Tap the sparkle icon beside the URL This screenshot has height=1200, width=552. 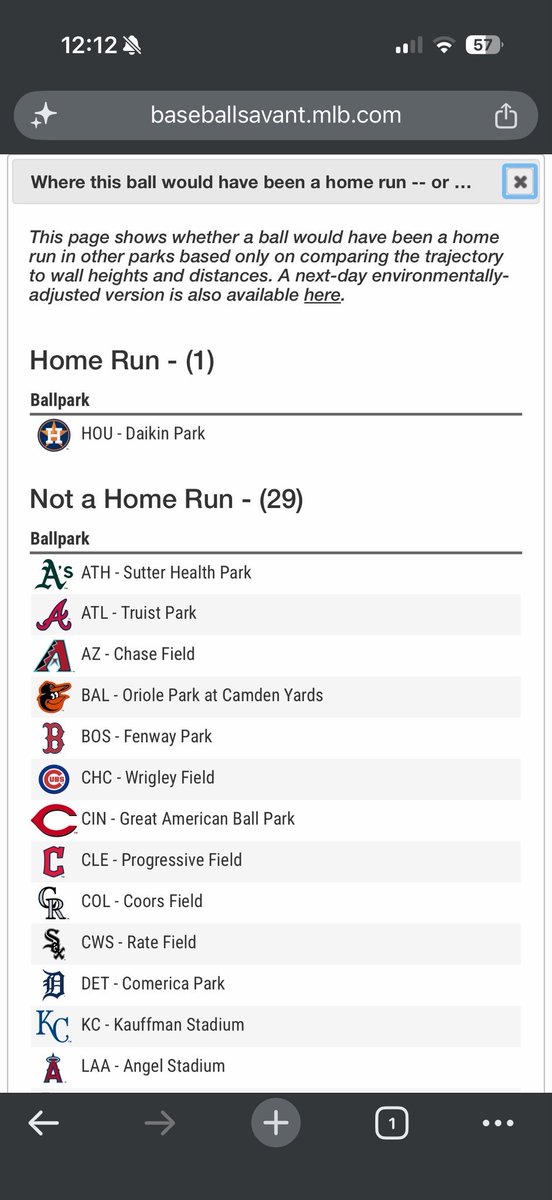coord(43,116)
